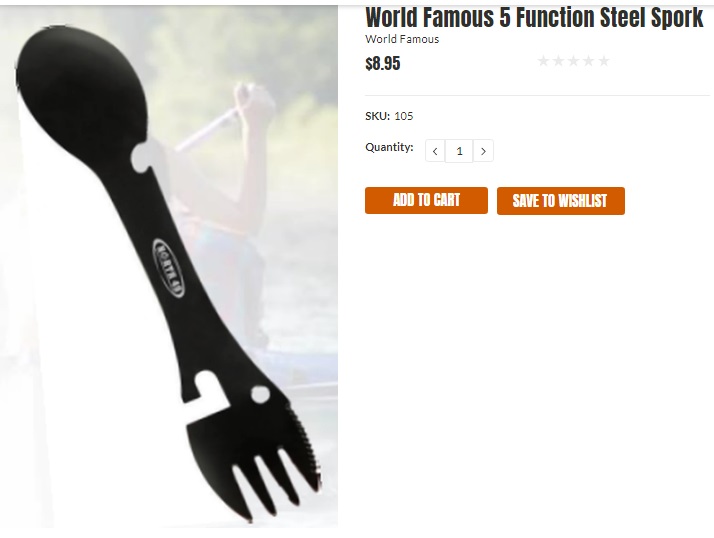Click the Quantity label
The width and height of the screenshot is (714, 538).
pyautogui.click(x=389, y=147)
